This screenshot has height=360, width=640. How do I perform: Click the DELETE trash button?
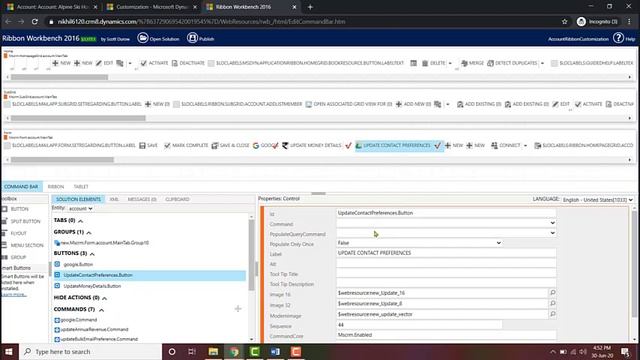point(433,63)
